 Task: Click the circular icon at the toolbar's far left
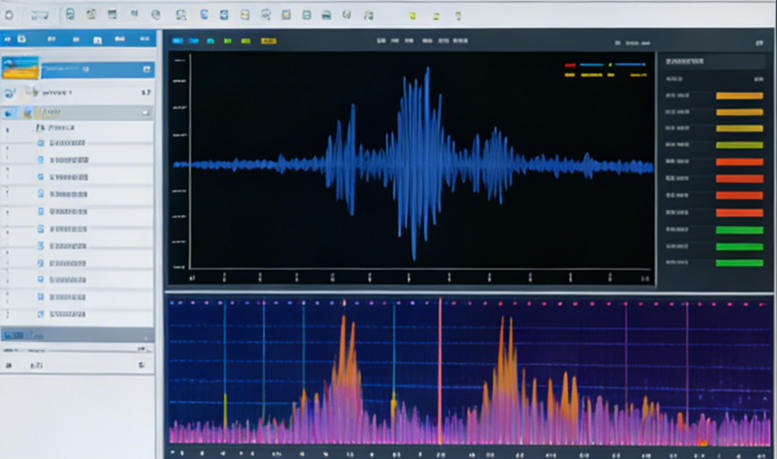point(9,14)
